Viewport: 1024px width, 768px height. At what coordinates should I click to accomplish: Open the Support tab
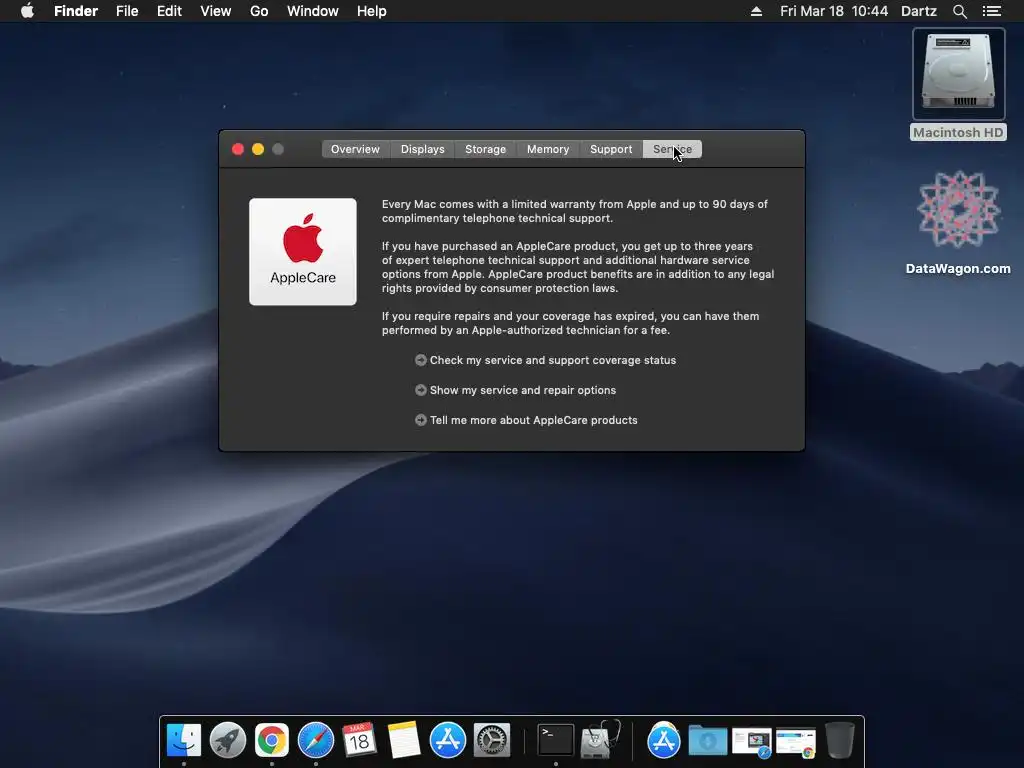point(611,149)
